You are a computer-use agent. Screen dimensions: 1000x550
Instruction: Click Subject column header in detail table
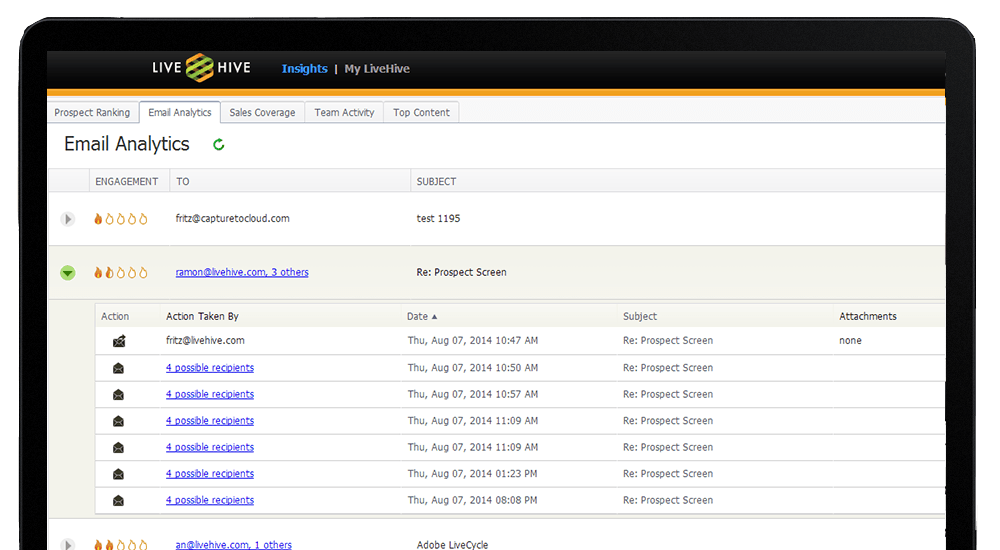coord(640,316)
